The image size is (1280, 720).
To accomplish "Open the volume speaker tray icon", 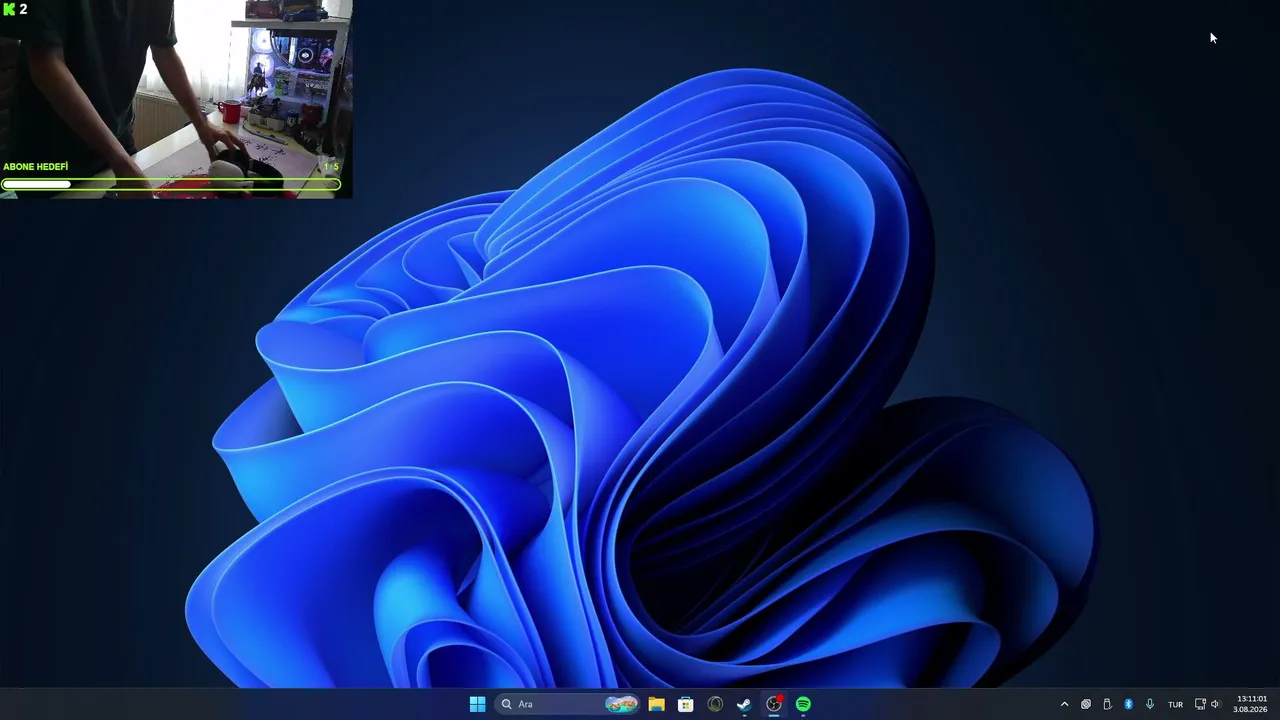I will (x=1216, y=704).
